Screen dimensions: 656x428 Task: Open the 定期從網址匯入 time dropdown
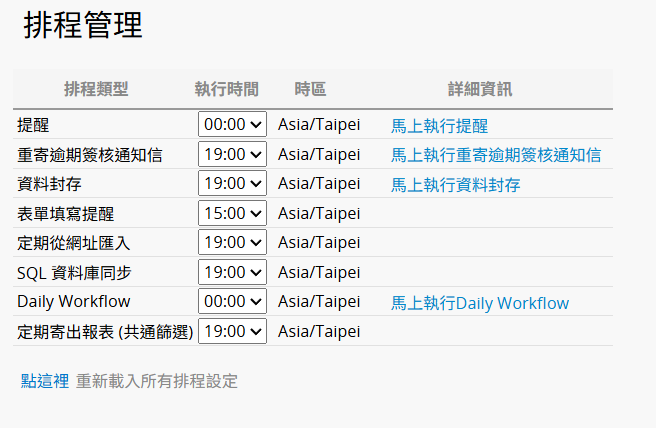[232, 242]
